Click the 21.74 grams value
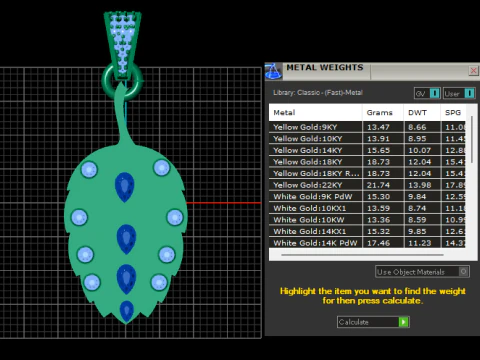 (378, 185)
